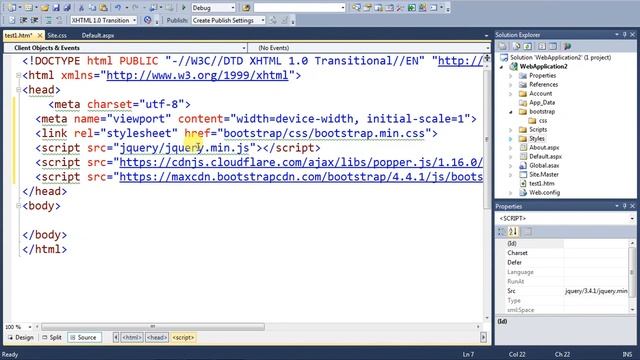Collapse the body element outline region
The height and width of the screenshot is (360, 640).
tap(18, 206)
